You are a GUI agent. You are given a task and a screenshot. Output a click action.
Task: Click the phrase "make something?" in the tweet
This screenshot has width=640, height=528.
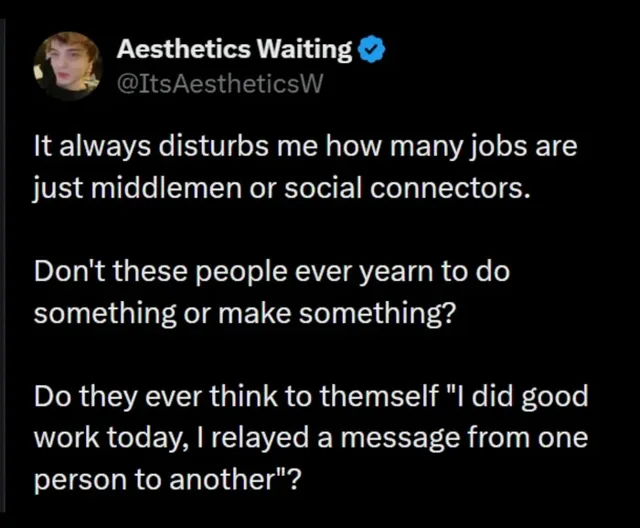click(337, 313)
